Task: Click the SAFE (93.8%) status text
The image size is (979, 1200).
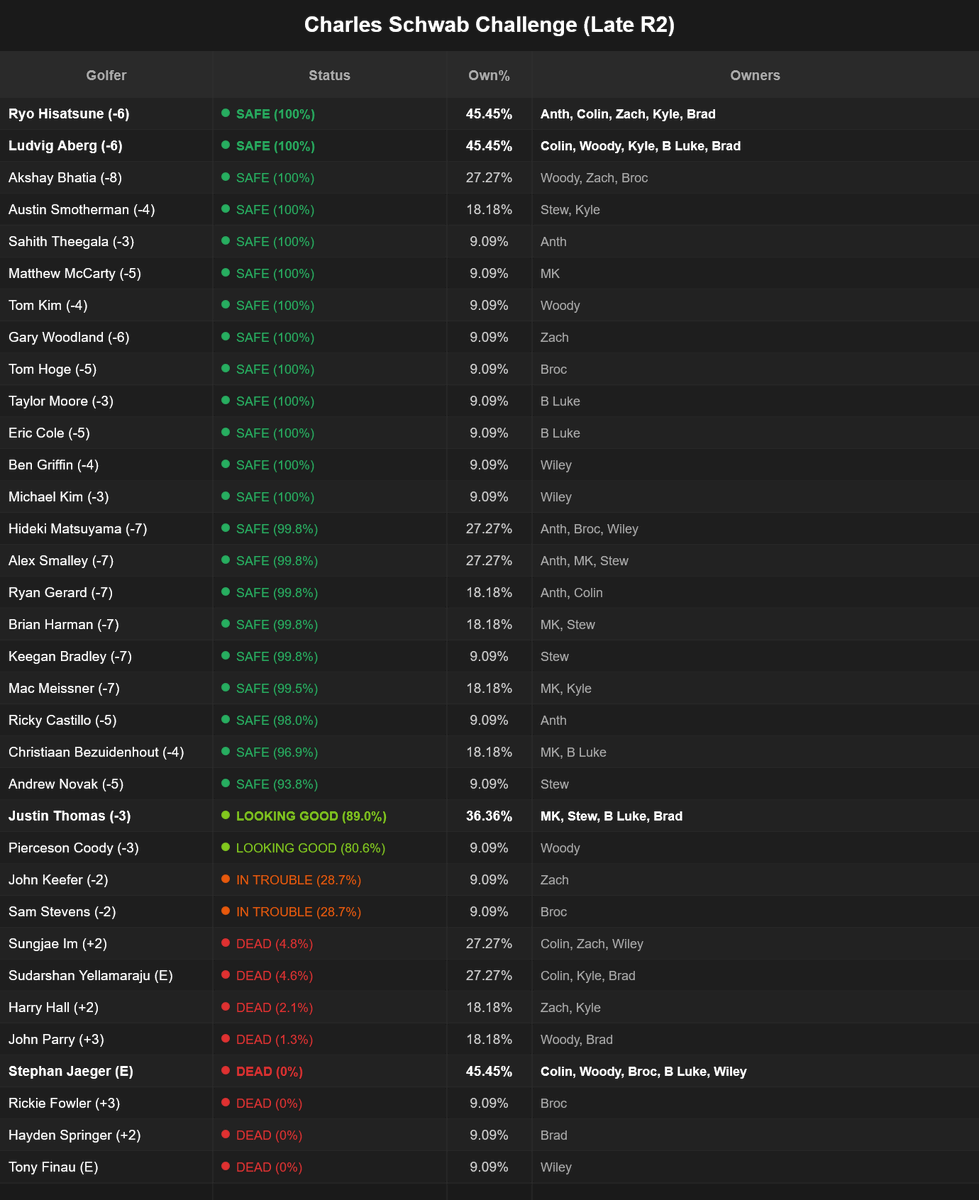Action: pyautogui.click(x=277, y=784)
